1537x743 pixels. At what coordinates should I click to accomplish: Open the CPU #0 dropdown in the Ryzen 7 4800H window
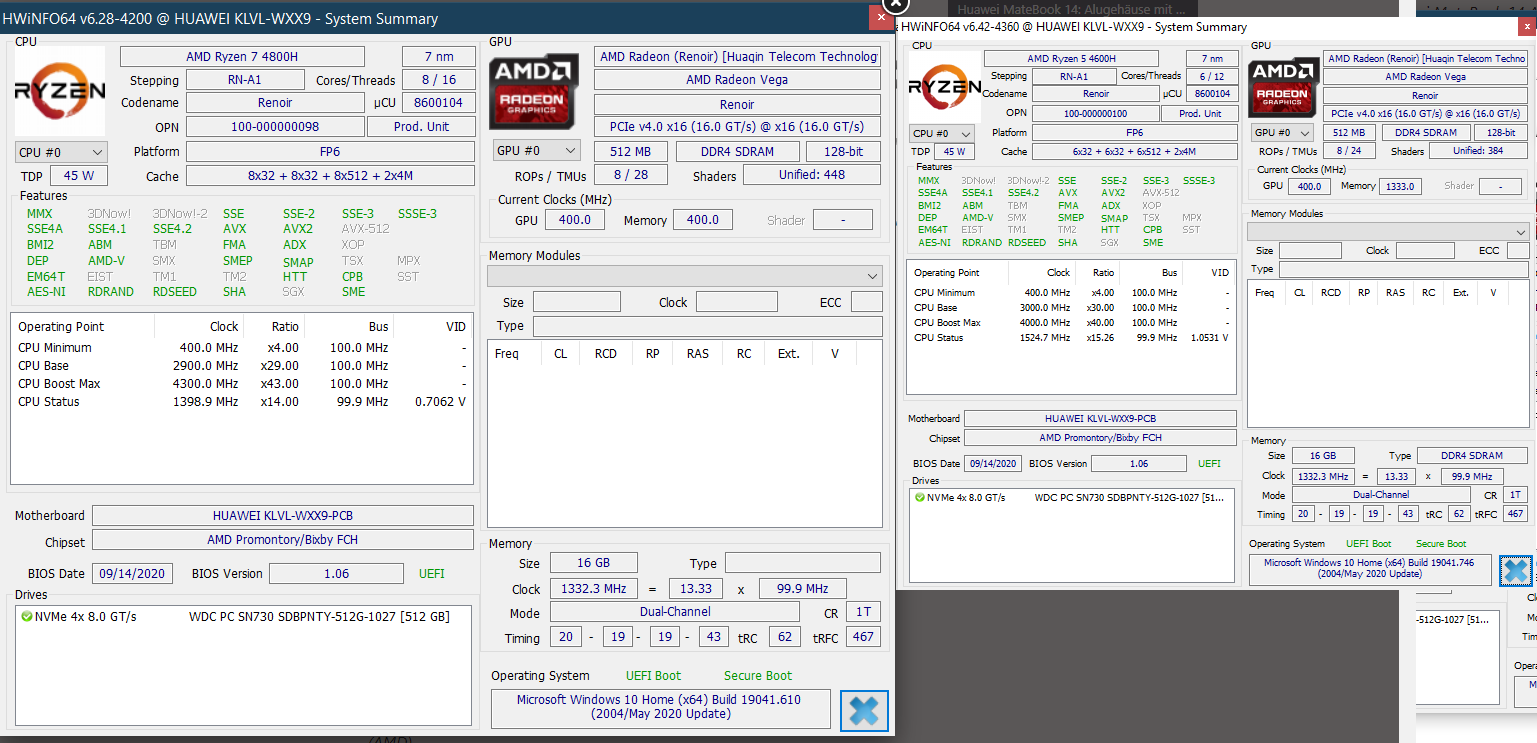tap(61, 152)
